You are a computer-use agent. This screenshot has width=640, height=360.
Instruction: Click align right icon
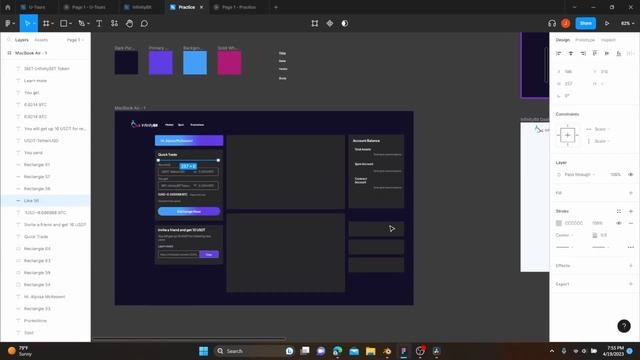tap(583, 53)
